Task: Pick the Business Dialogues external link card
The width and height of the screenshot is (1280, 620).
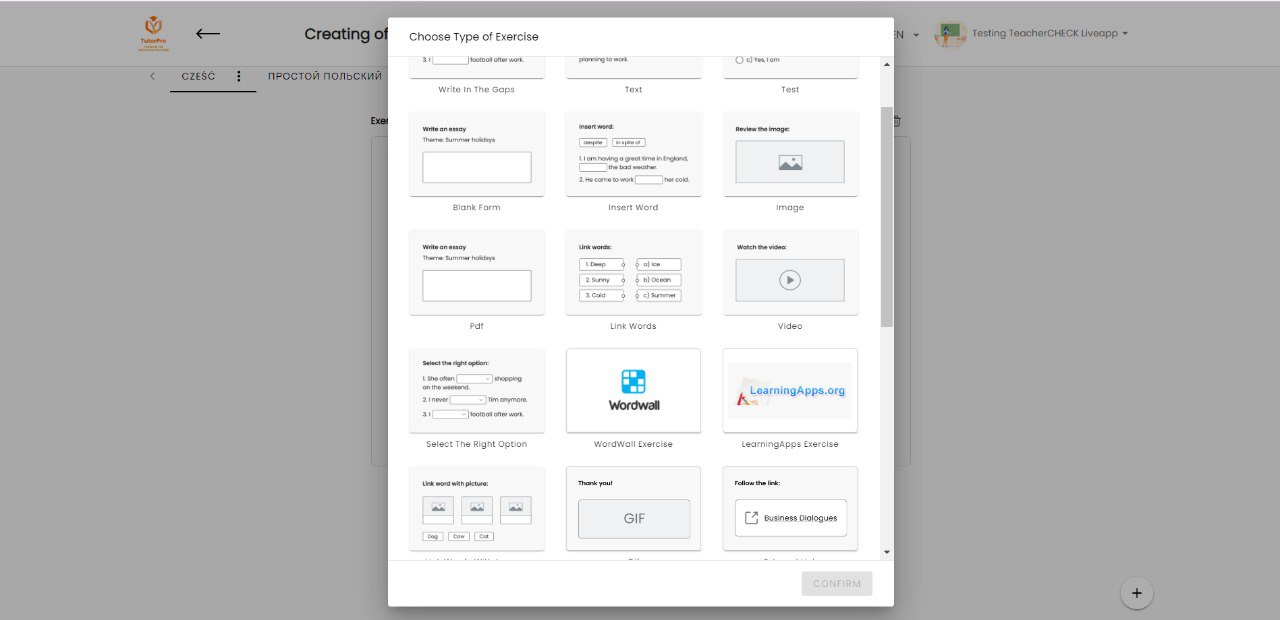Action: 790,509
